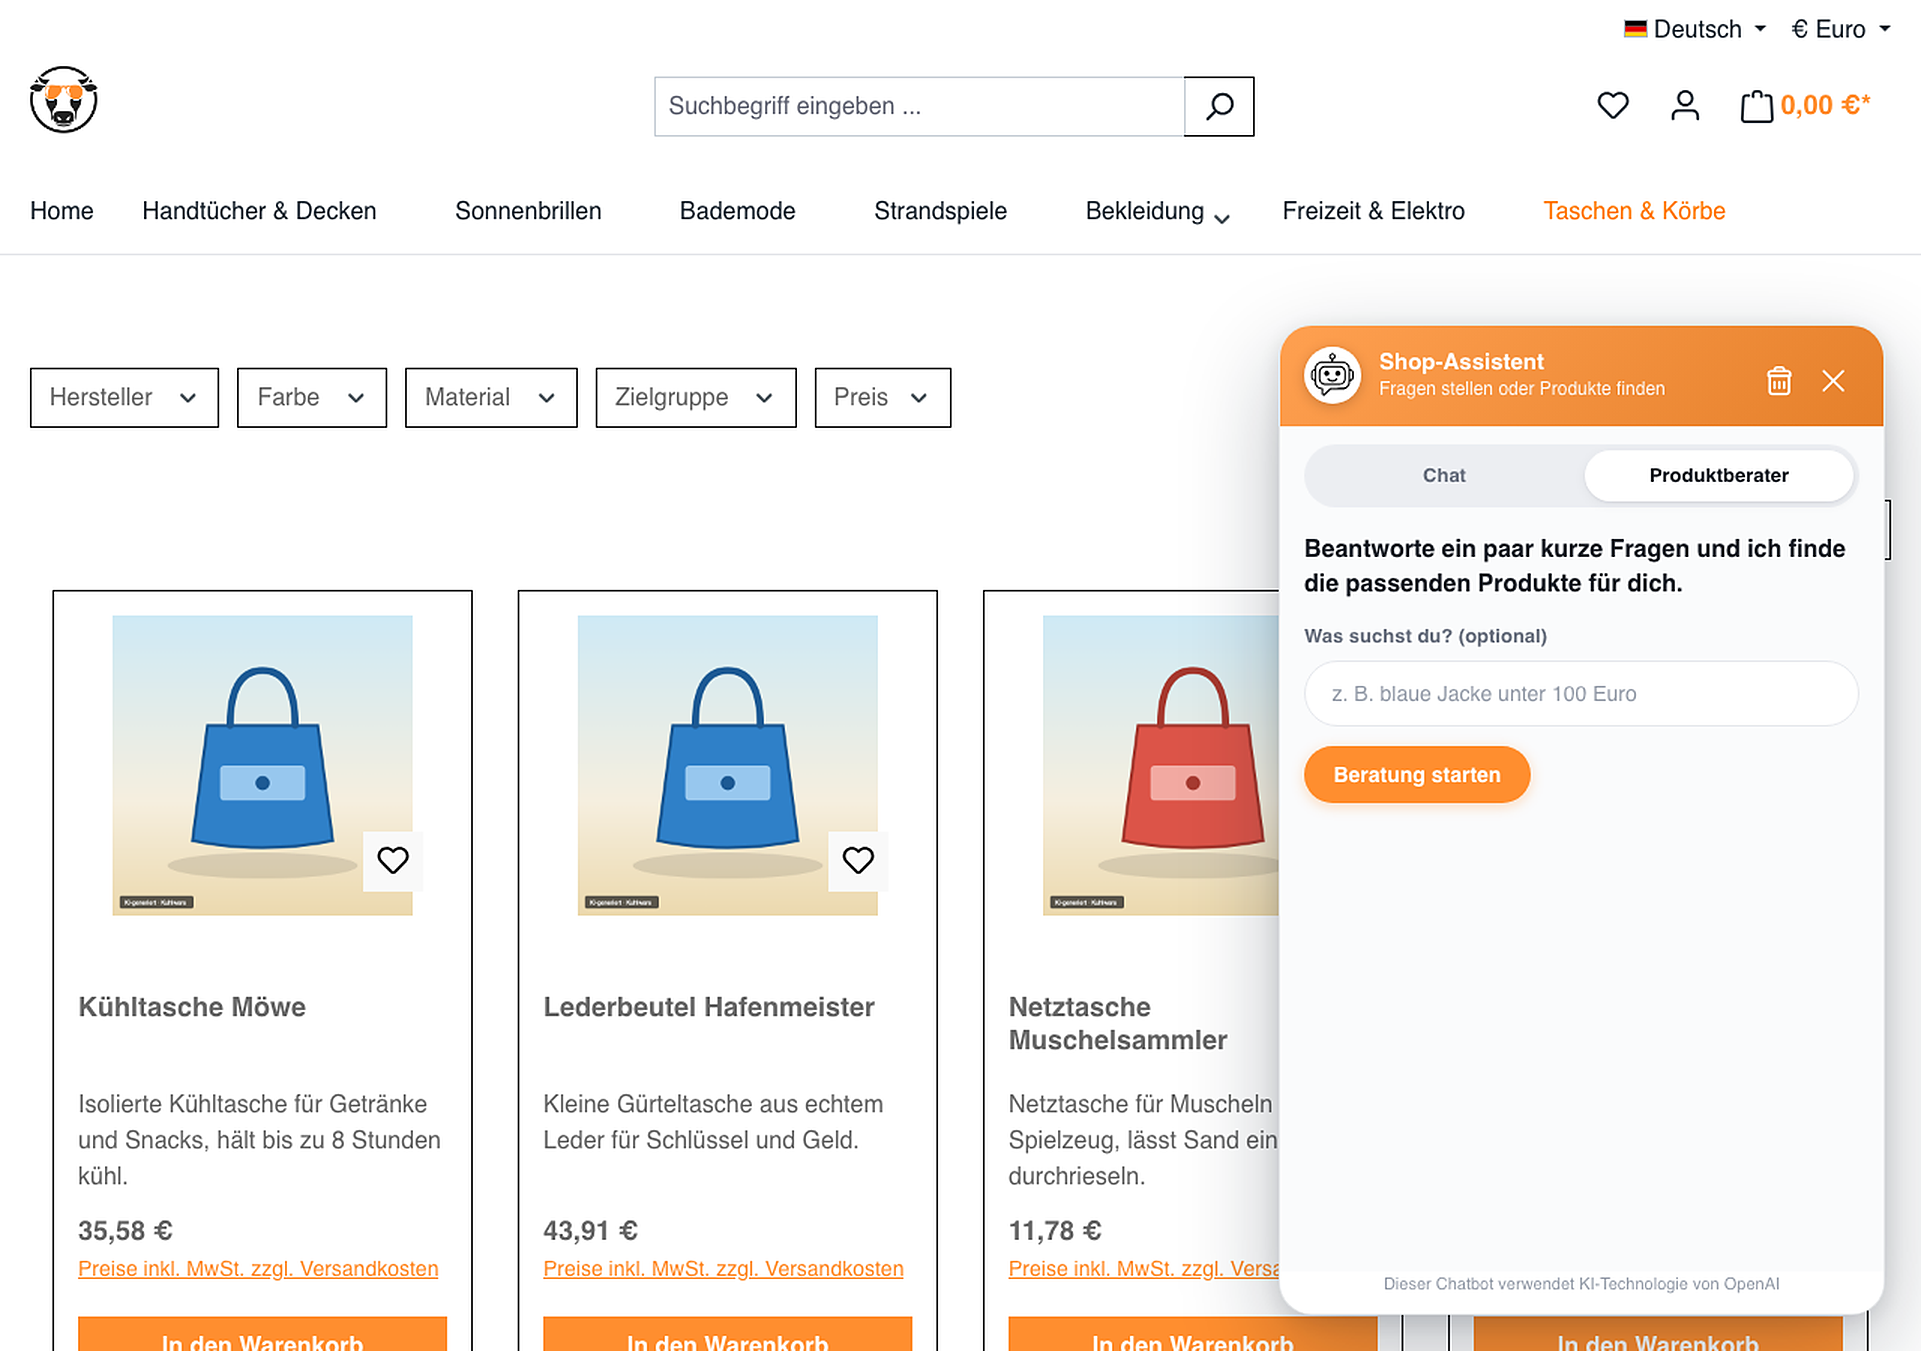Focus the 'Was suchst du?' input
The height and width of the screenshot is (1351, 1921).
coord(1580,694)
